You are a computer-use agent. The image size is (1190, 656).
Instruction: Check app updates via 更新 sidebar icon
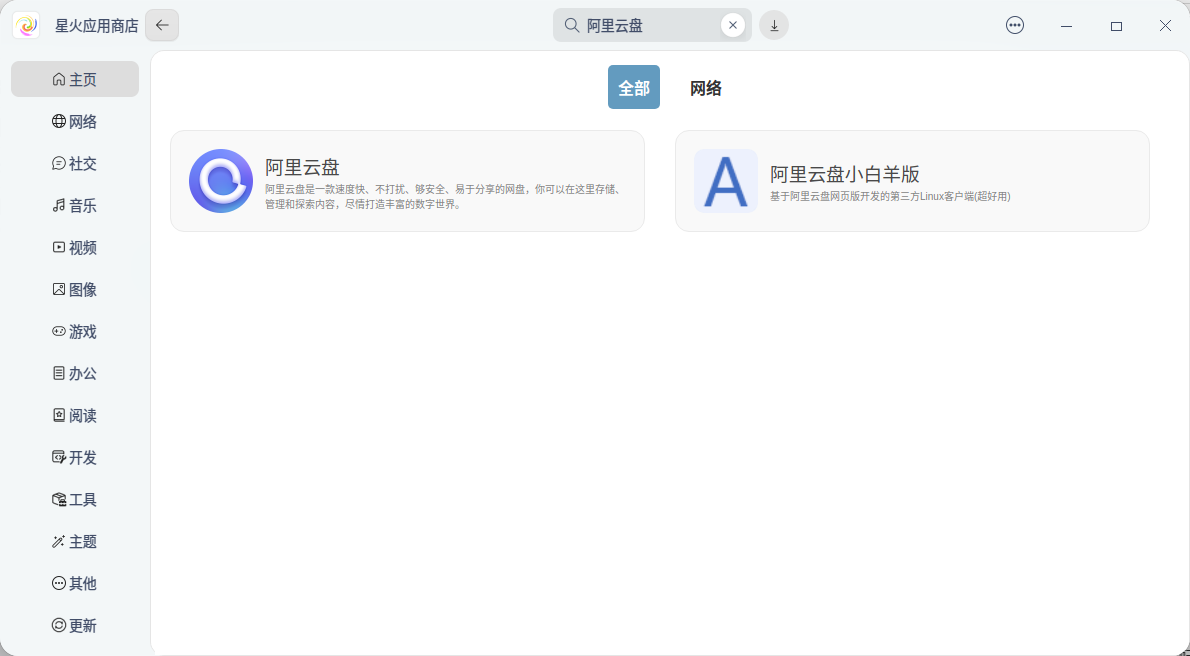pos(75,624)
